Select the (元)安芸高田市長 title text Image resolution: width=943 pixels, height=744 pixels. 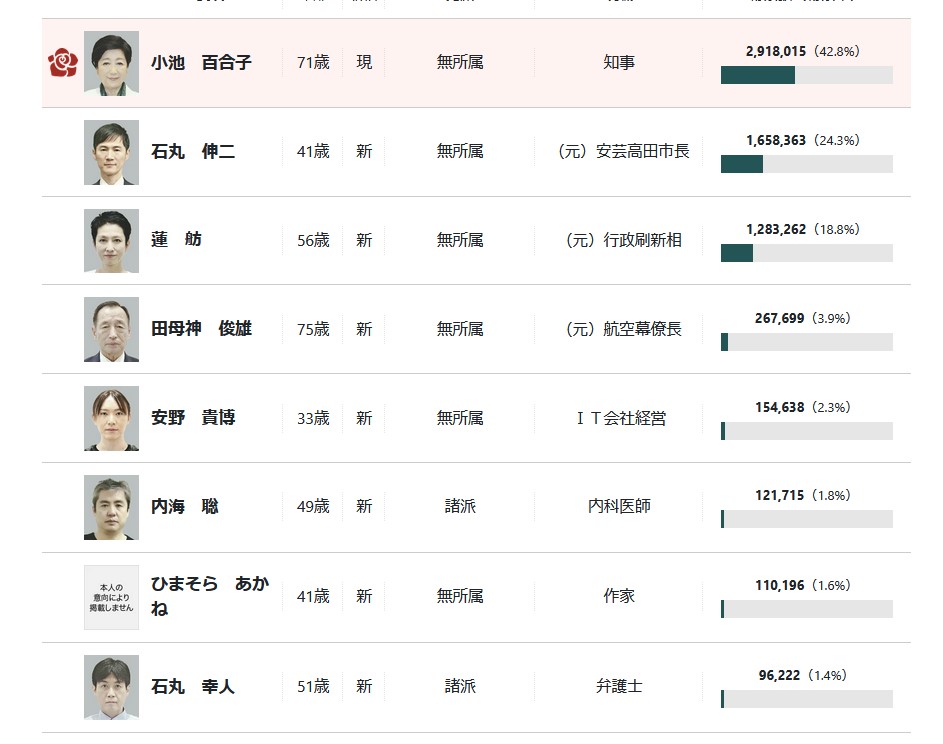click(624, 152)
